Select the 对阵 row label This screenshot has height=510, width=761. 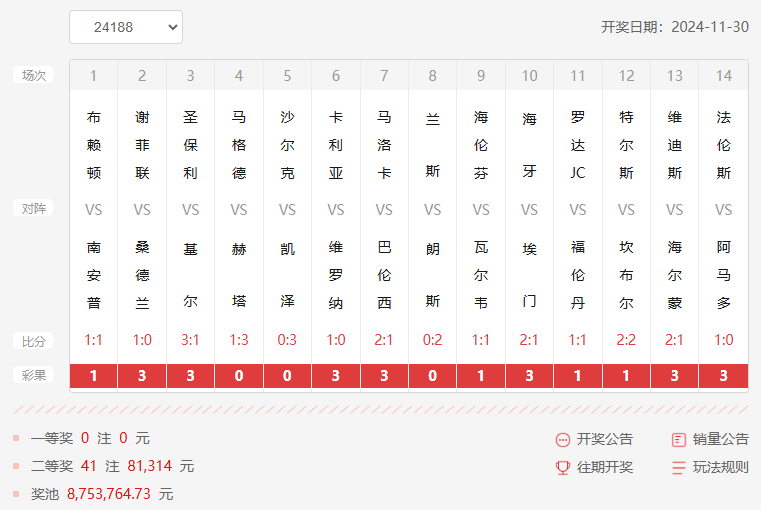point(34,209)
